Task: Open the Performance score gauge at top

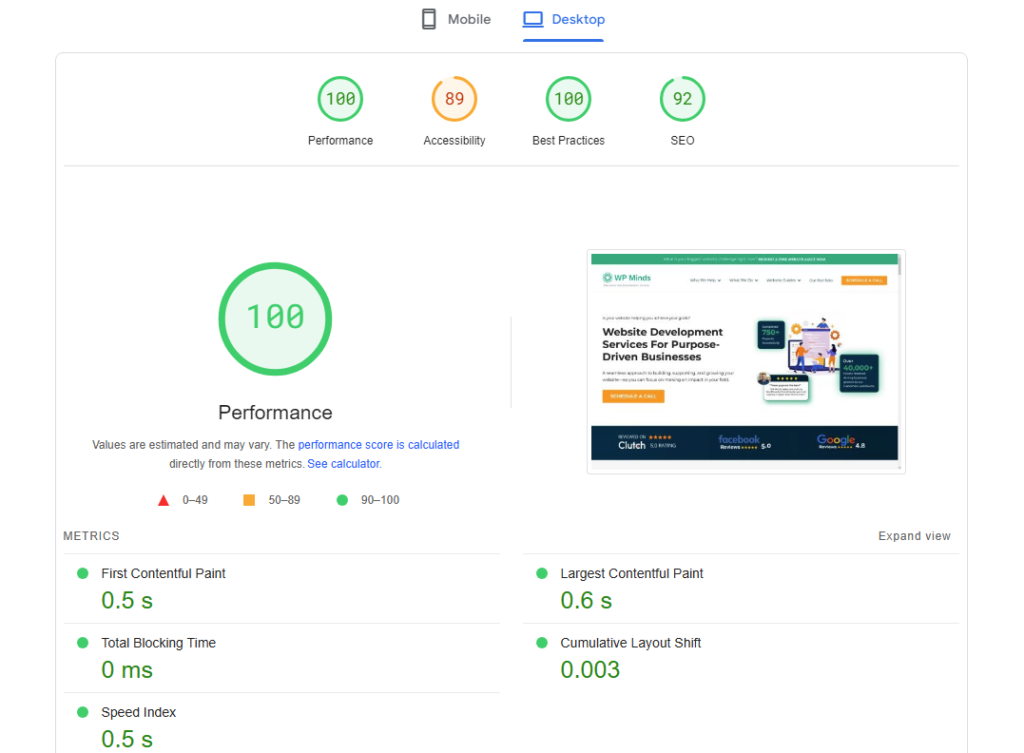Action: tap(340, 99)
